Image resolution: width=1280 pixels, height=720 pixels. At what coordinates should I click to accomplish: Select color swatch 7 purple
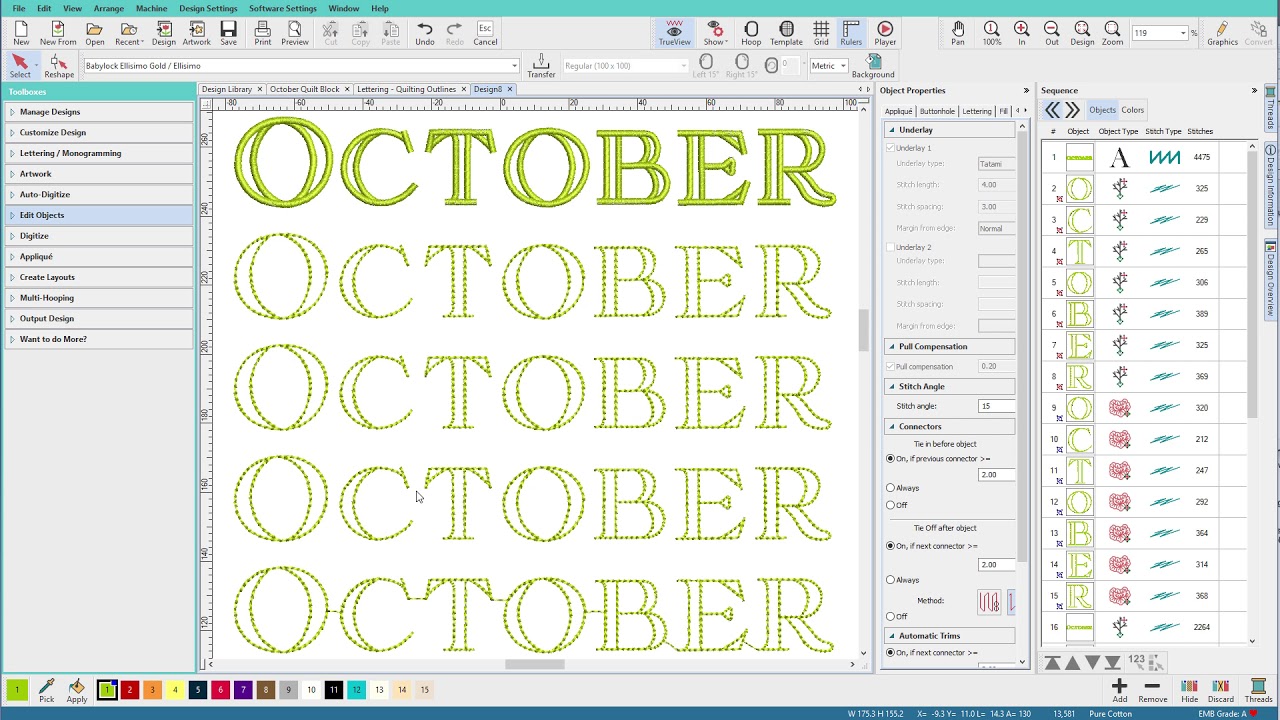point(243,690)
